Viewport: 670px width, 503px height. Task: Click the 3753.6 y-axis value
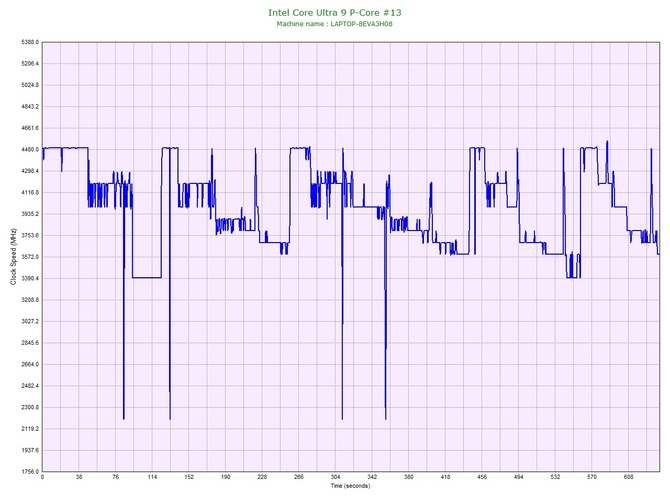[x=30, y=235]
